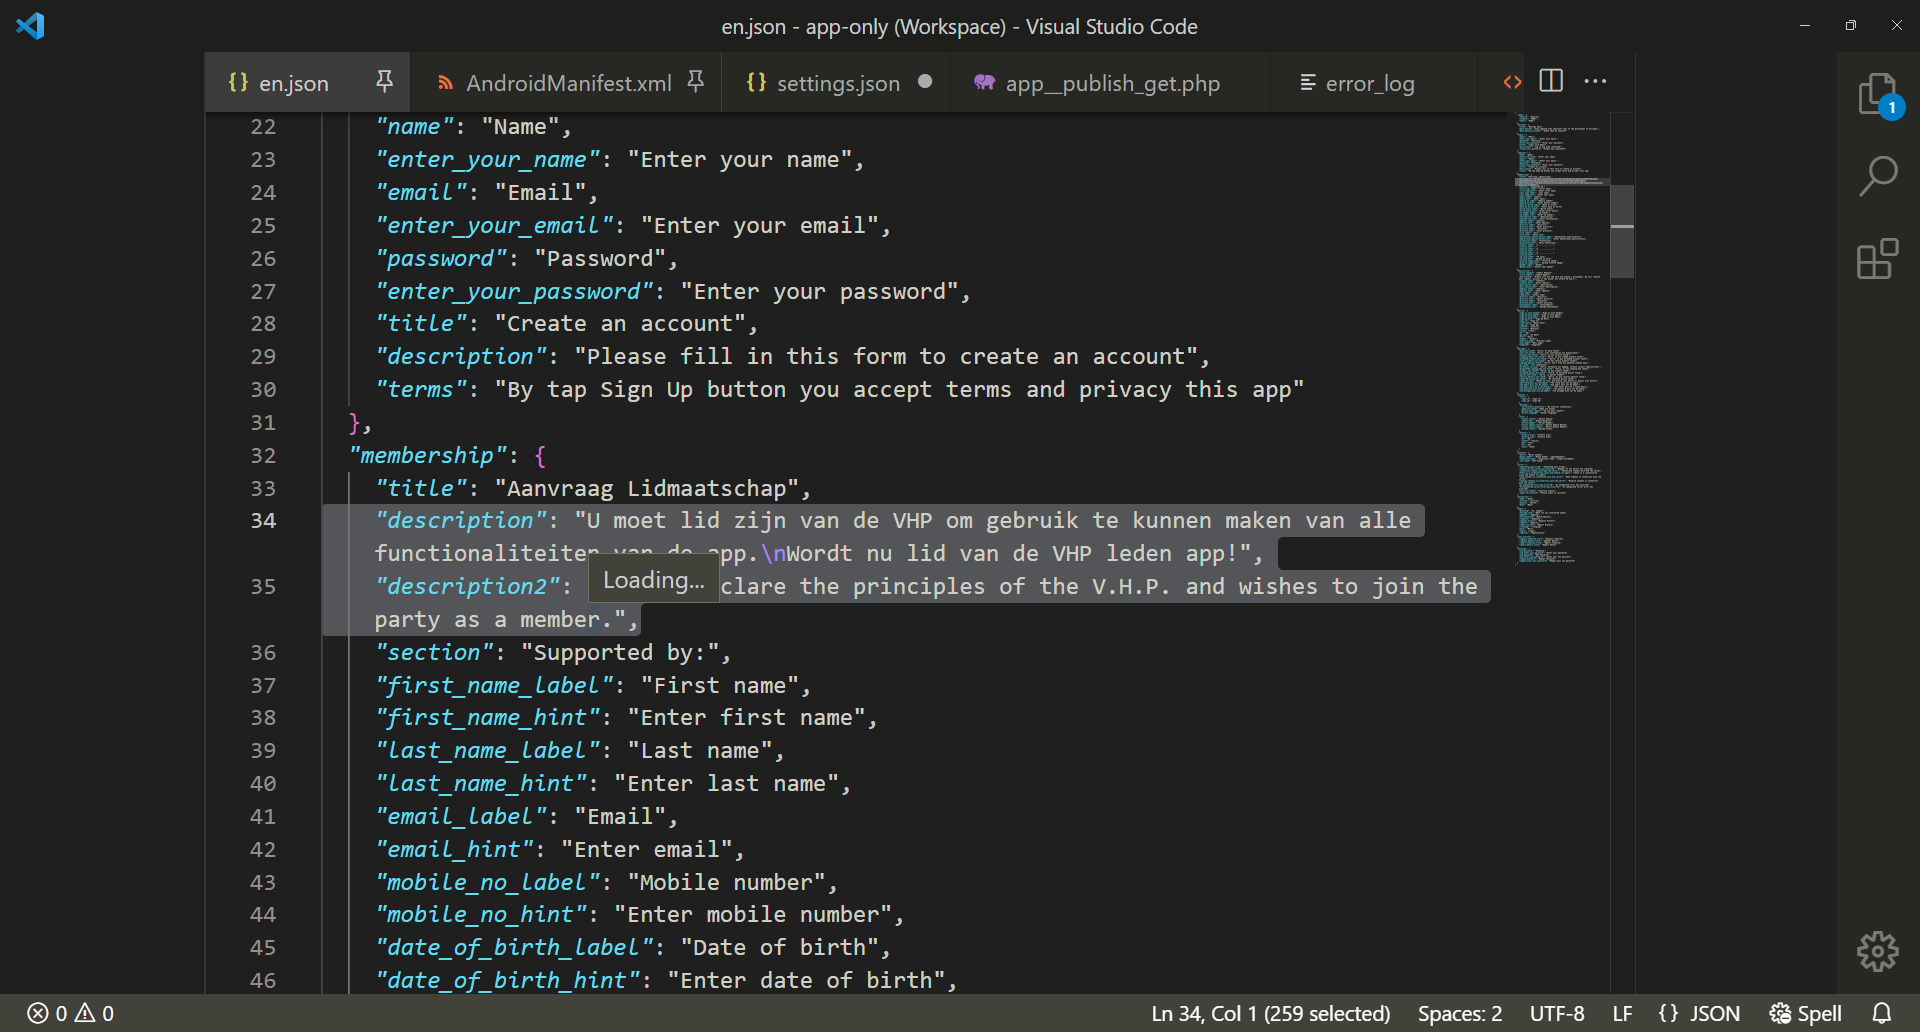Click "Create an account" value on line 28
The width and height of the screenshot is (1920, 1032).
click(620, 324)
